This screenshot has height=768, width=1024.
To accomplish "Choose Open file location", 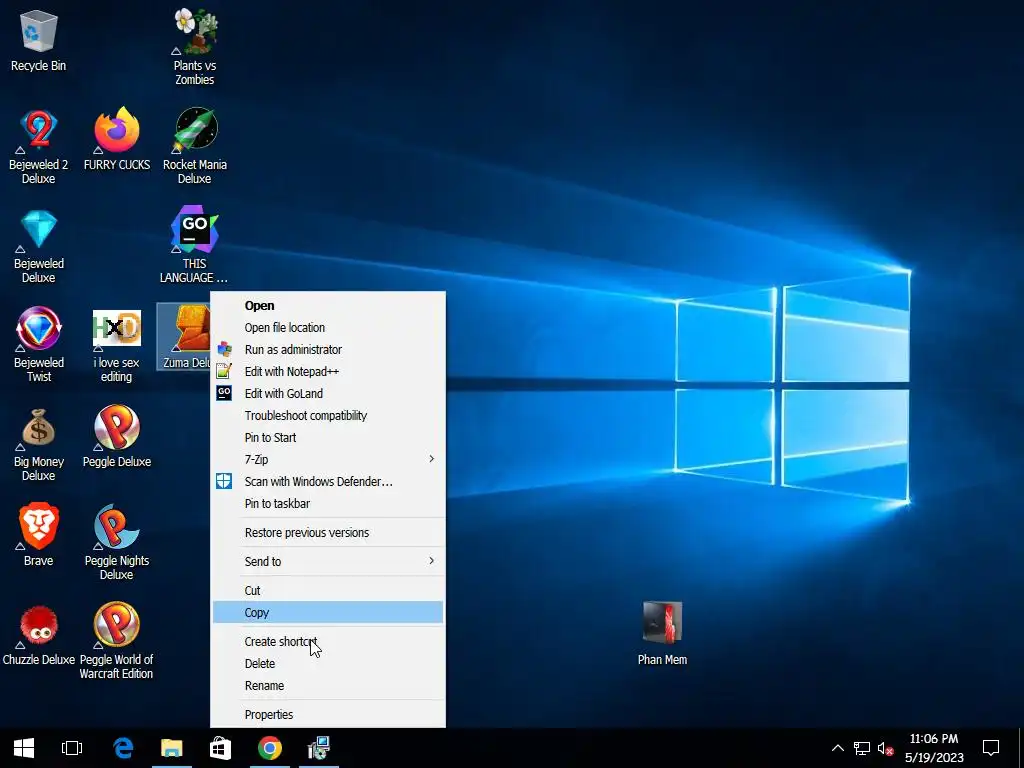I will click(x=328, y=328).
